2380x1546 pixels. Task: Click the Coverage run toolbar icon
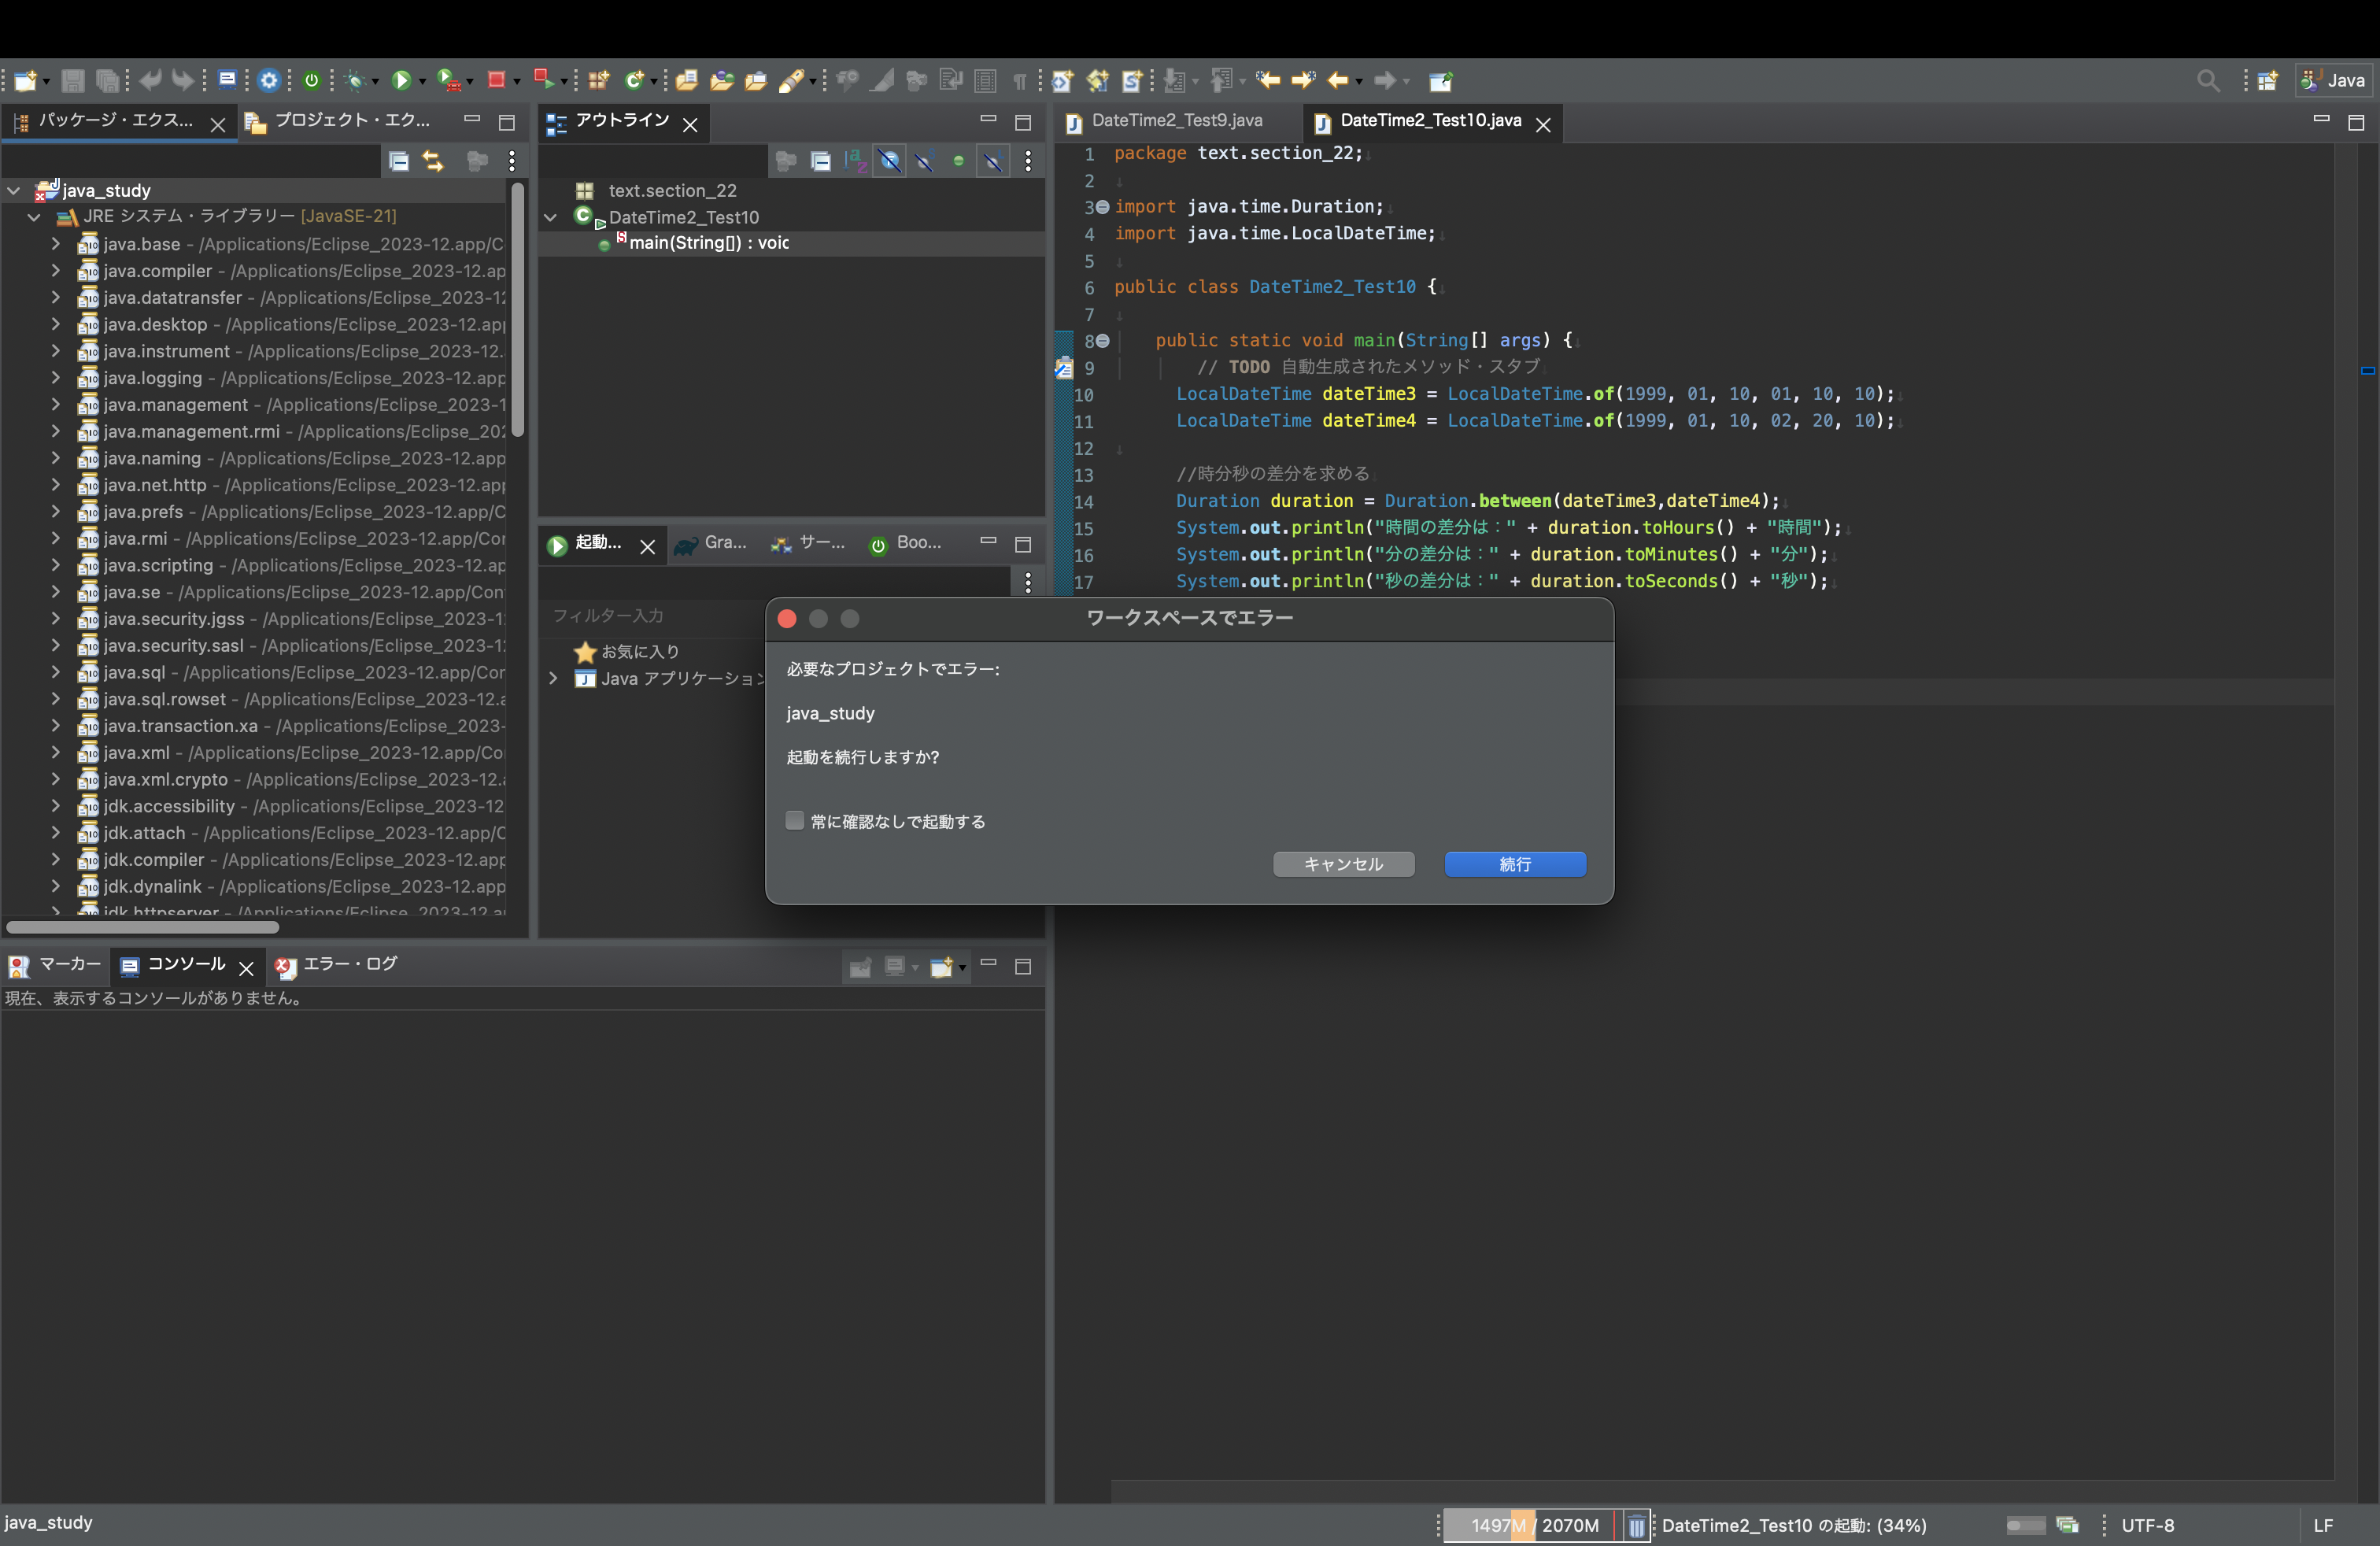point(449,81)
